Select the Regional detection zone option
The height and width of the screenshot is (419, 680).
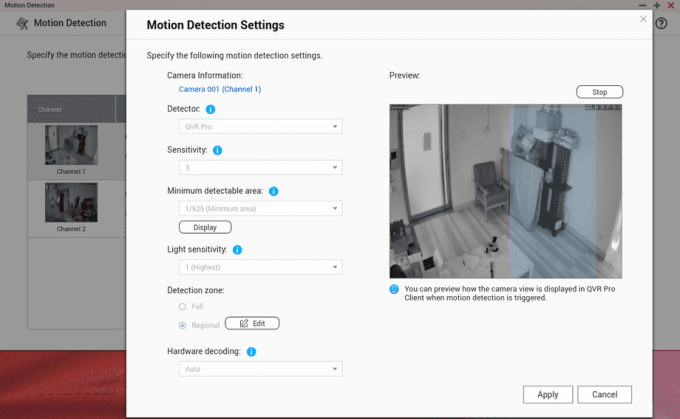coord(182,324)
